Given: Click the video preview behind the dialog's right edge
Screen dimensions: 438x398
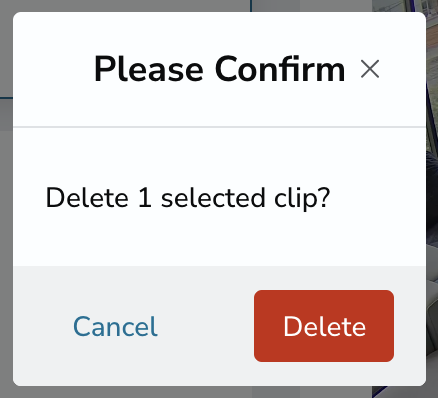Looking at the screenshot, I should pos(432,200).
